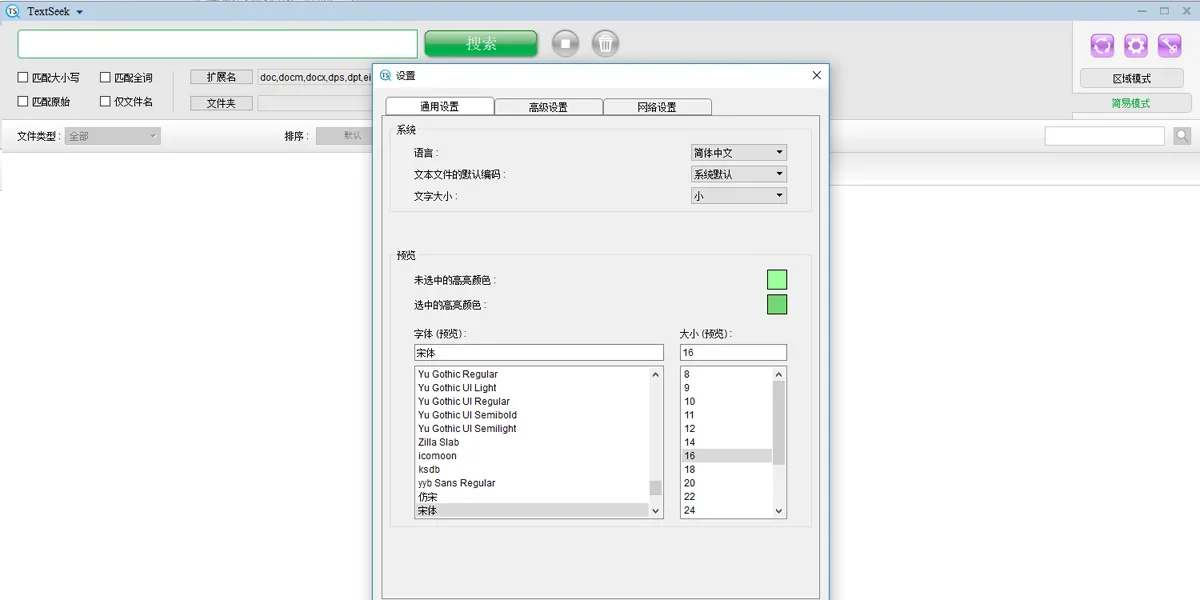
Task: Pick the 未选中的高亮颜色 swatch
Action: tap(777, 280)
